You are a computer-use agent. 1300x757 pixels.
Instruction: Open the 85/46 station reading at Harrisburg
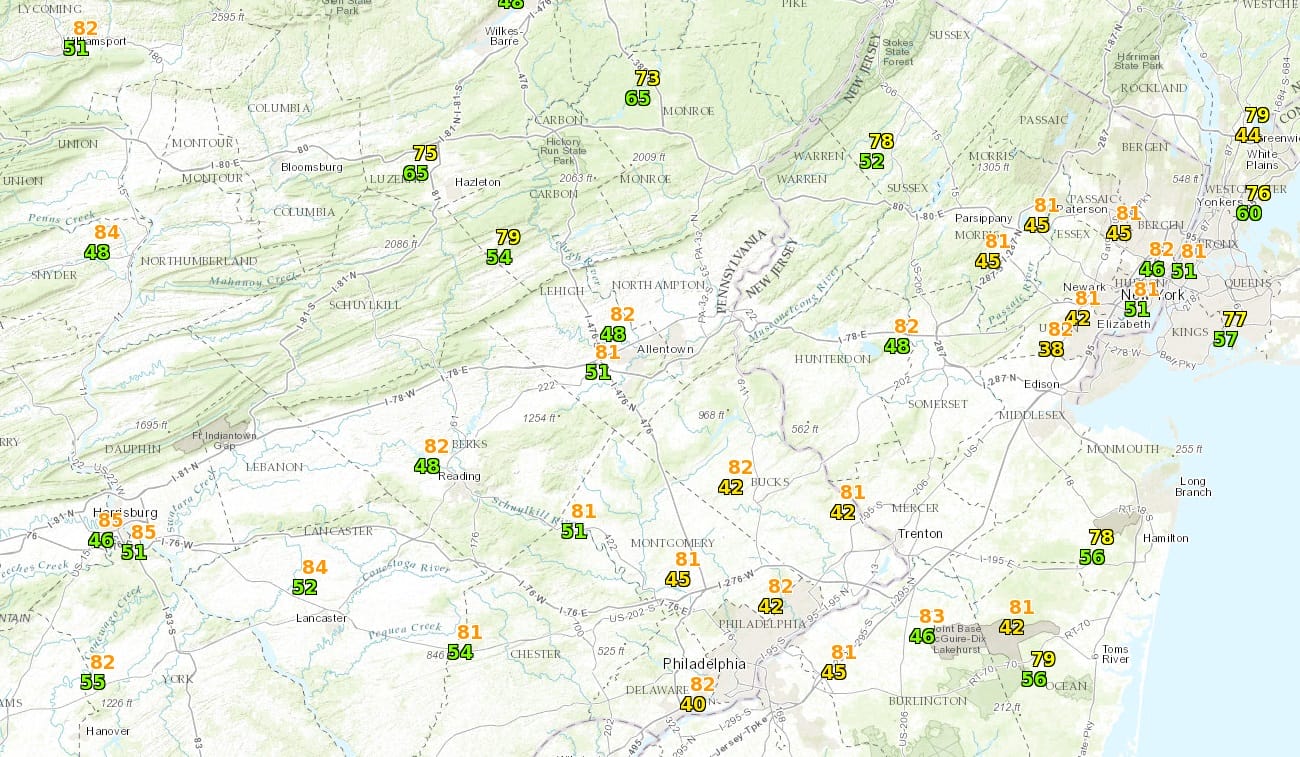(x=106, y=530)
